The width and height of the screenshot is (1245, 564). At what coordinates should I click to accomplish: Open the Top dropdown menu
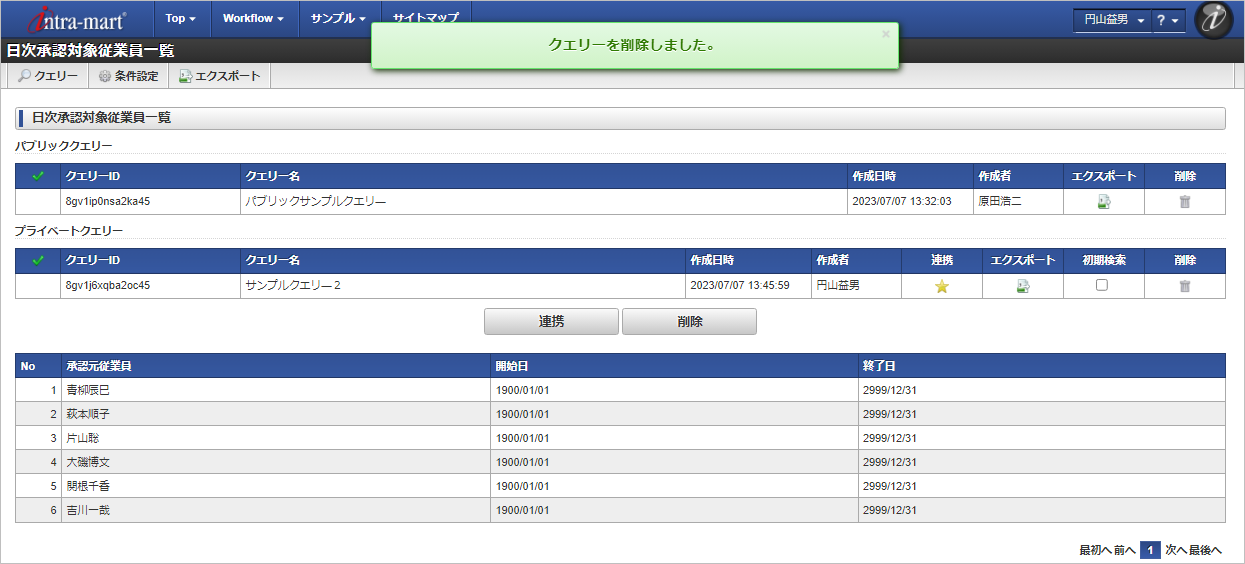(x=180, y=18)
